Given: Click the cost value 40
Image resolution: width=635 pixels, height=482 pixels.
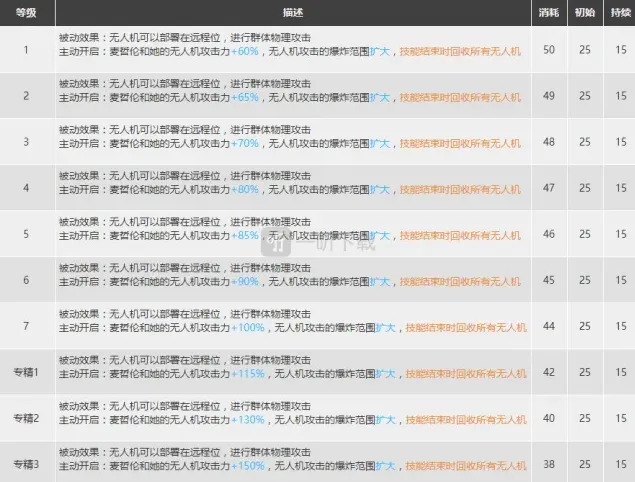Looking at the screenshot, I should 549,418.
